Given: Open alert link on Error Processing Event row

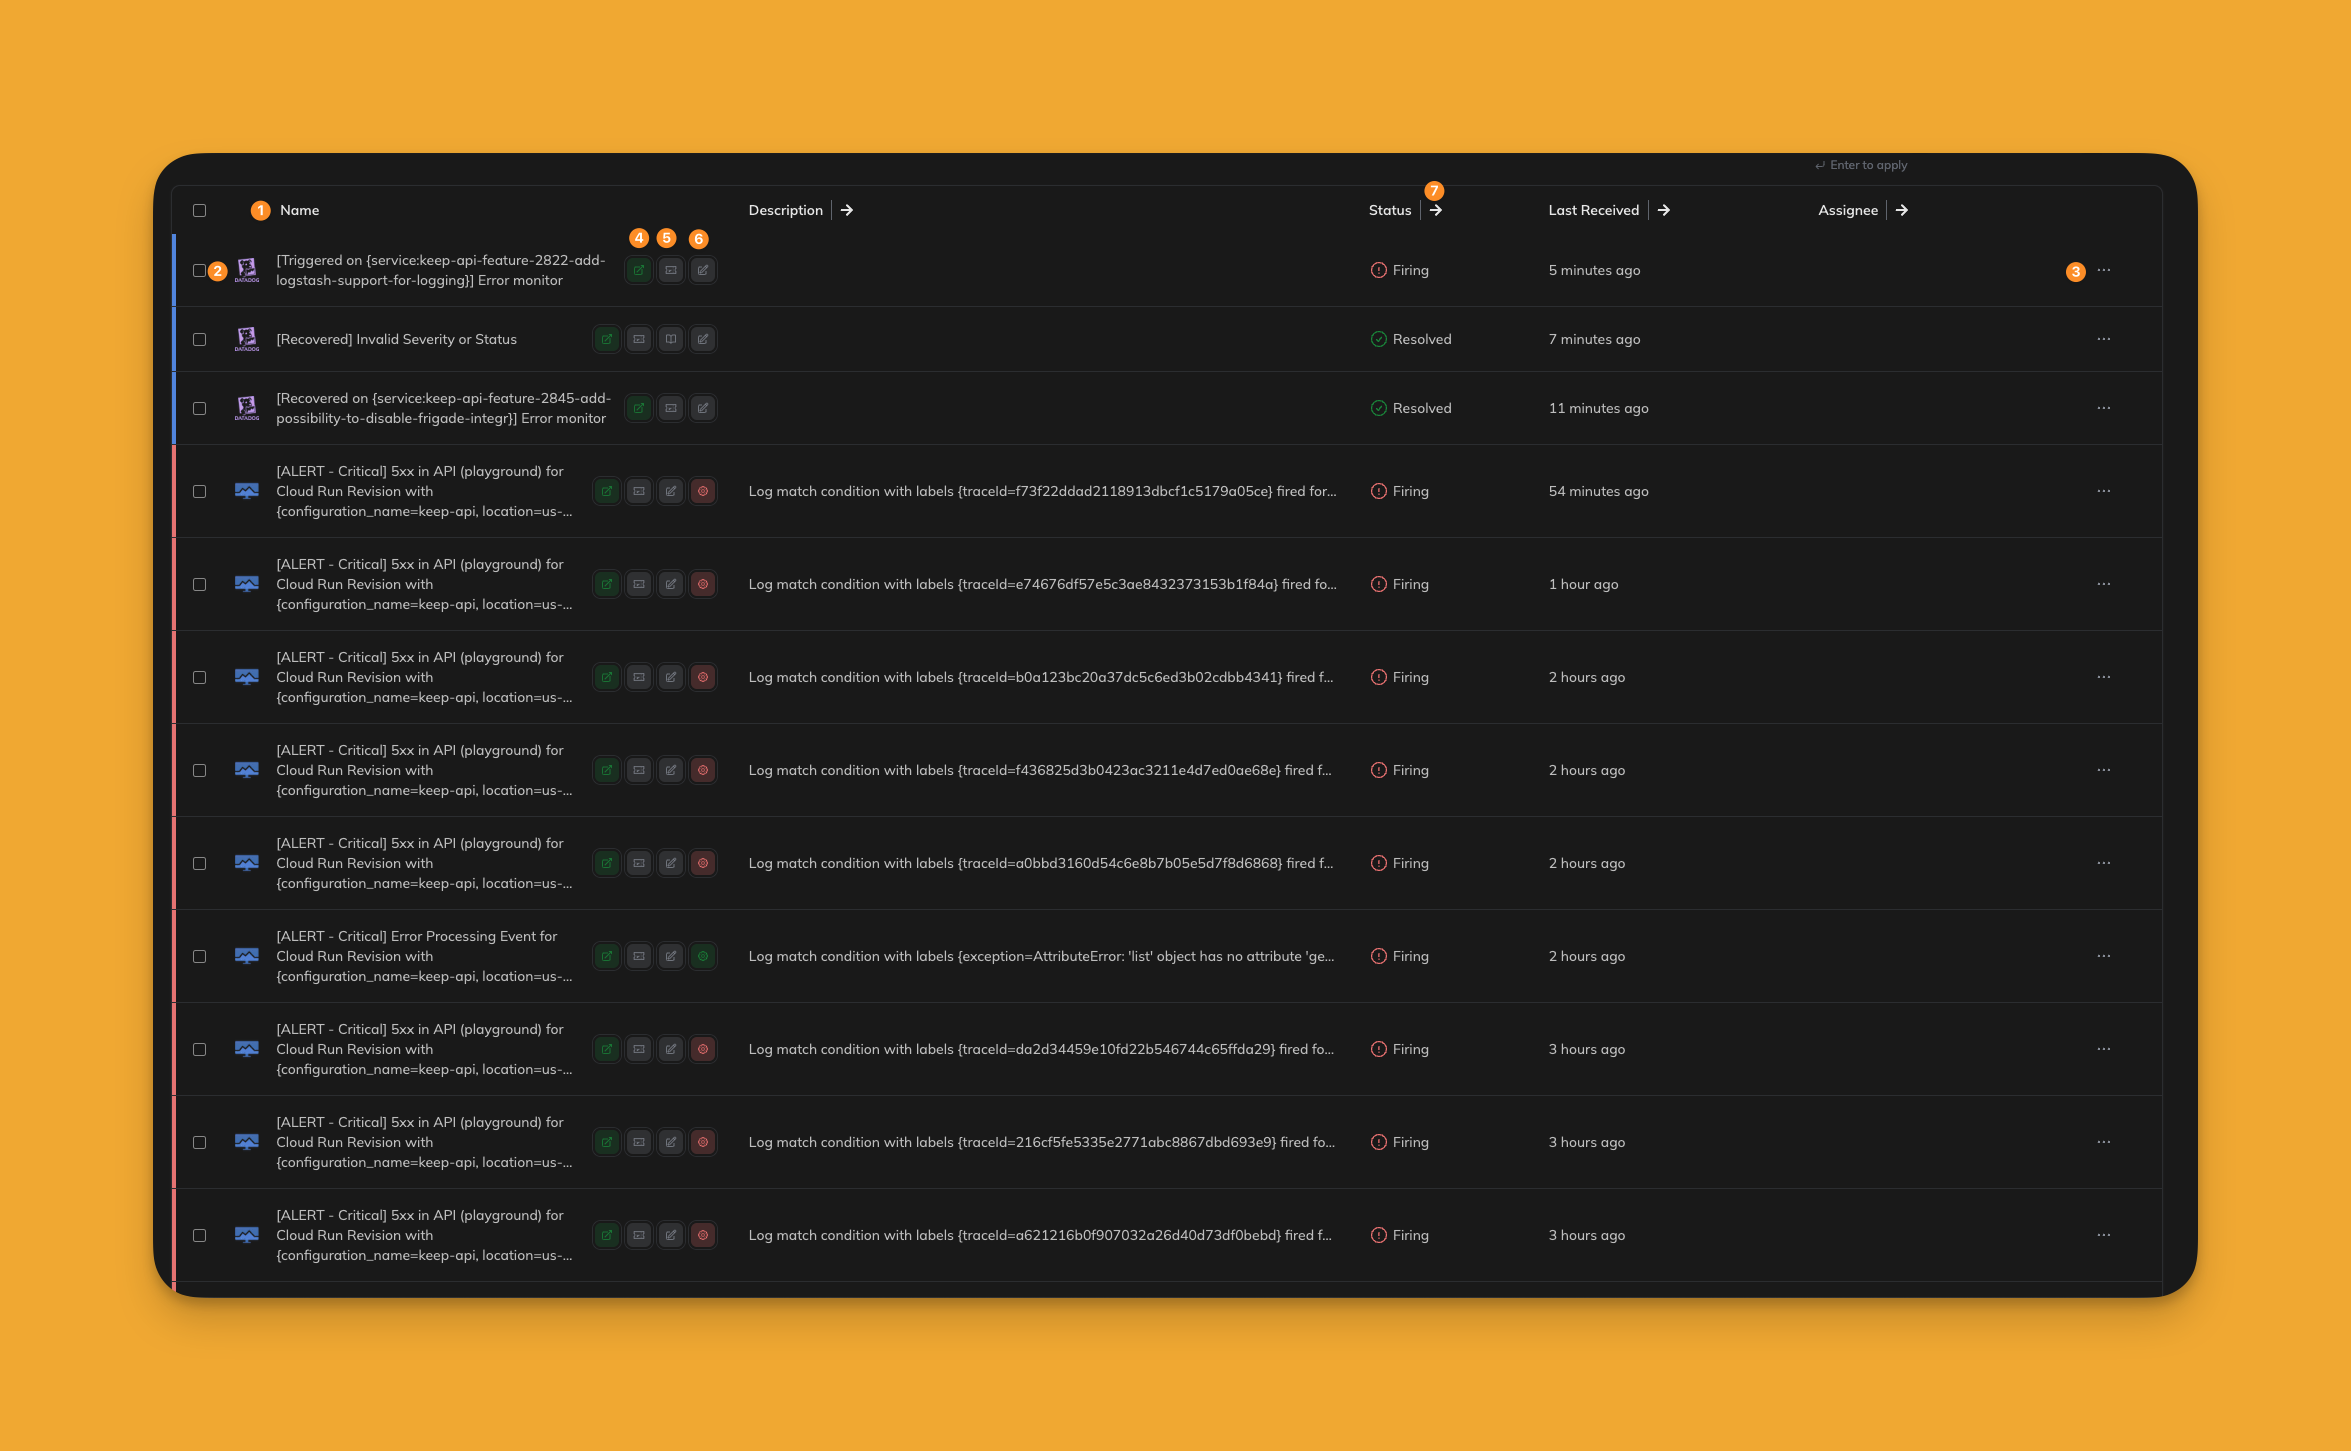Looking at the screenshot, I should click(606, 956).
